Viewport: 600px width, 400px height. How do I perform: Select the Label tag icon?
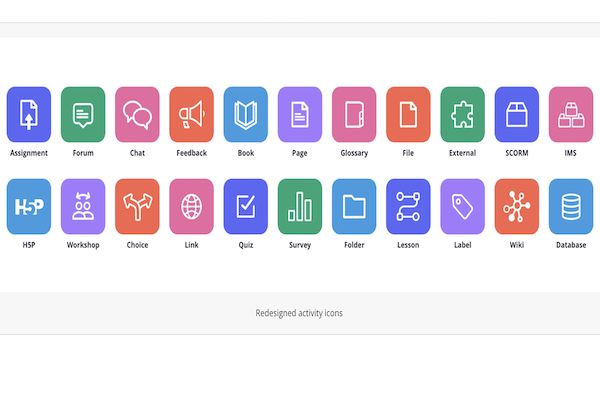[463, 206]
